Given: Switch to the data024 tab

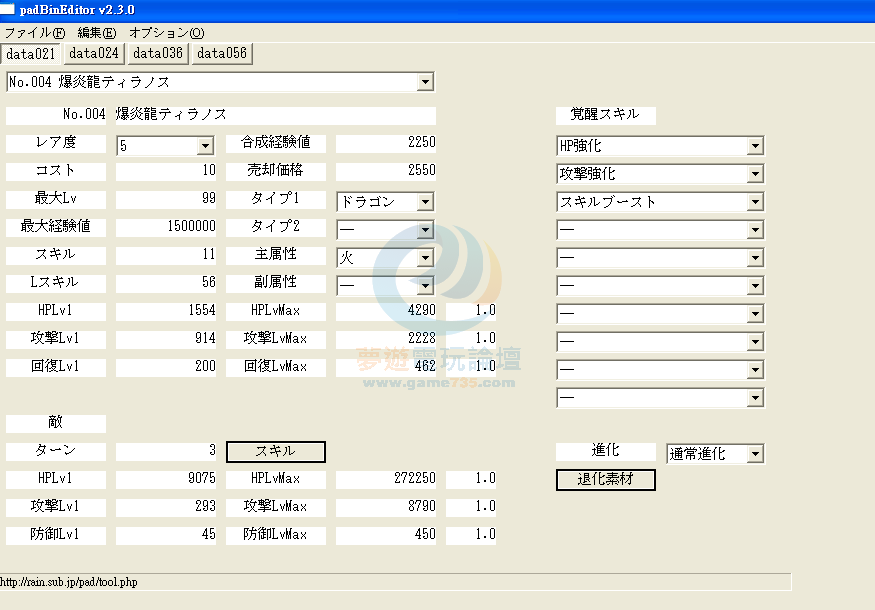Looking at the screenshot, I should tap(95, 54).
